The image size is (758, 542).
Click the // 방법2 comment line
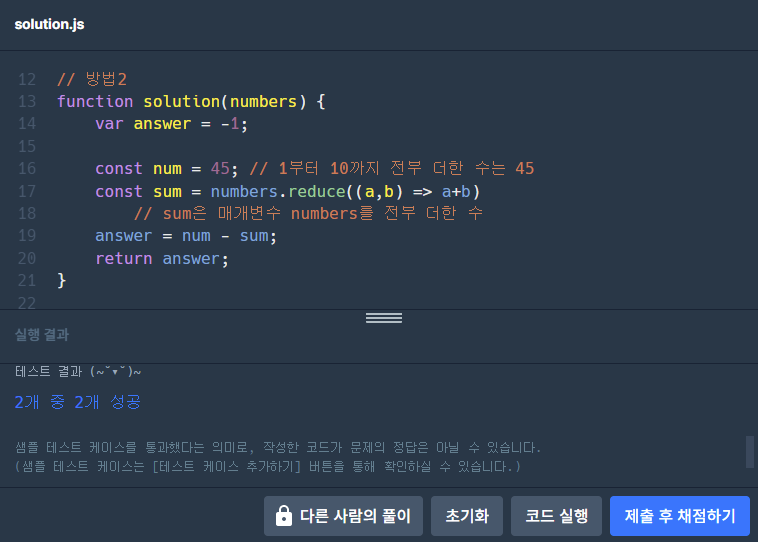[92, 79]
